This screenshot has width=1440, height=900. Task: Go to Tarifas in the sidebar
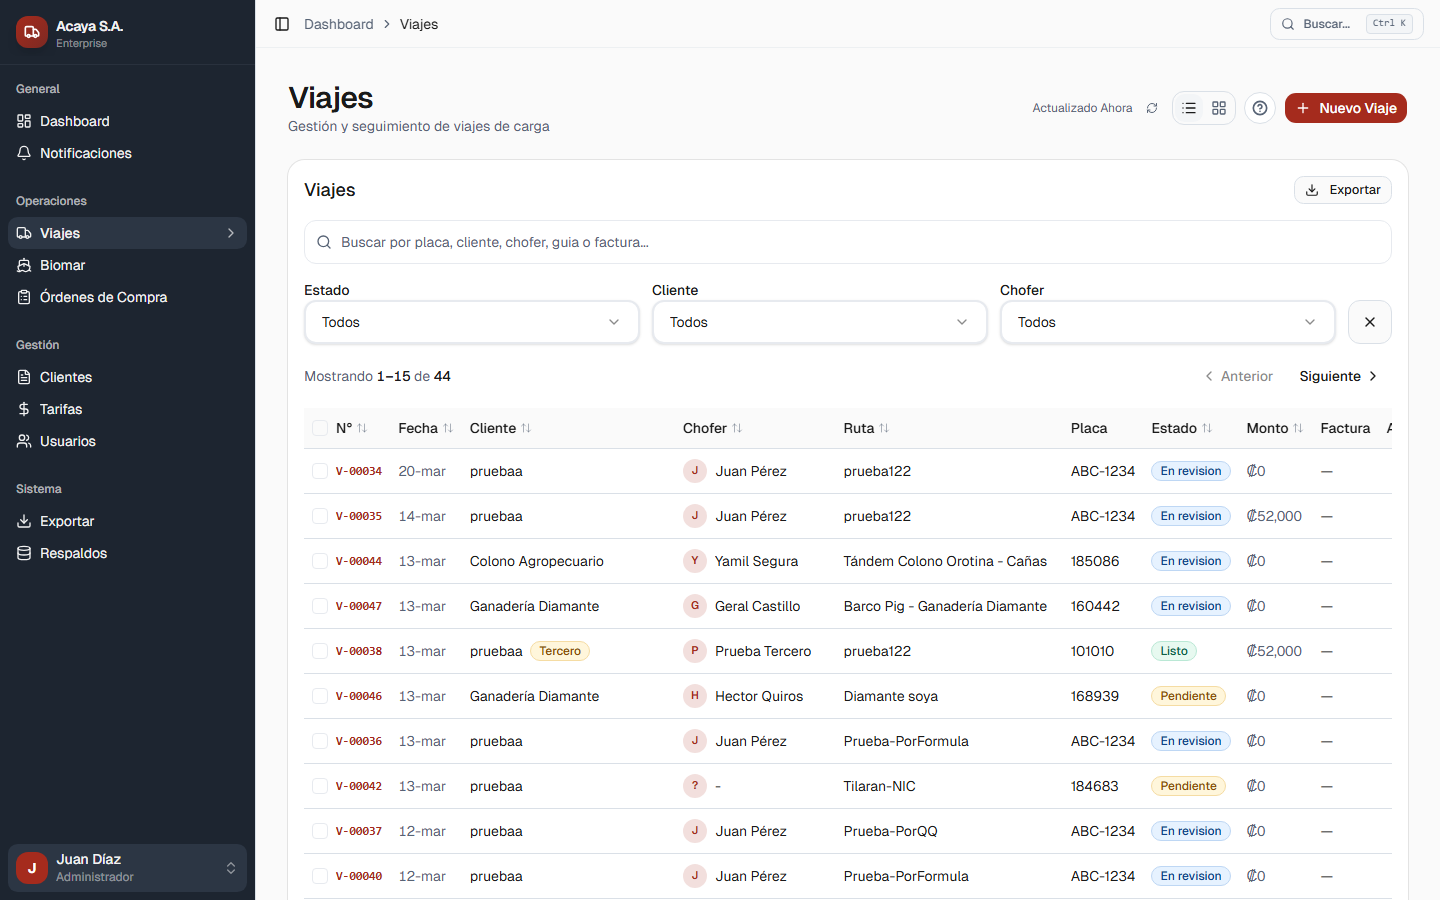click(61, 409)
